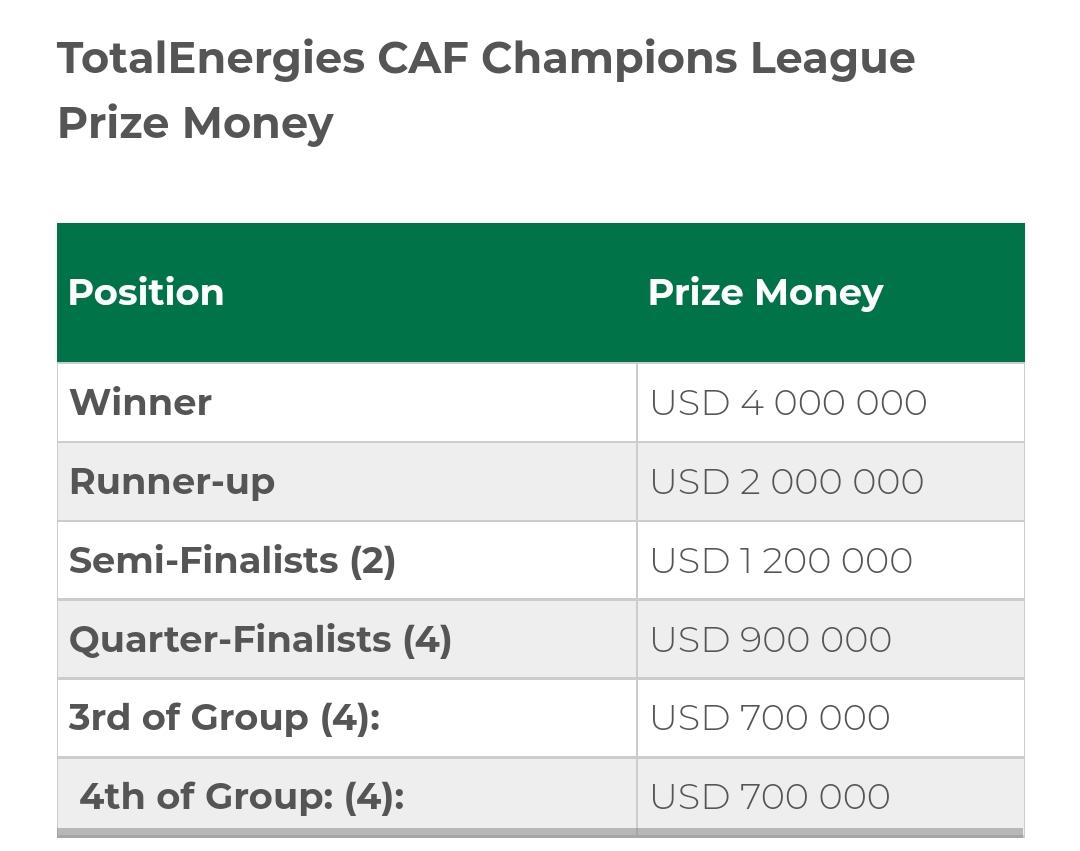1080x851 pixels.
Task: Click "Money" in the heading's second line
Action: coord(258,123)
